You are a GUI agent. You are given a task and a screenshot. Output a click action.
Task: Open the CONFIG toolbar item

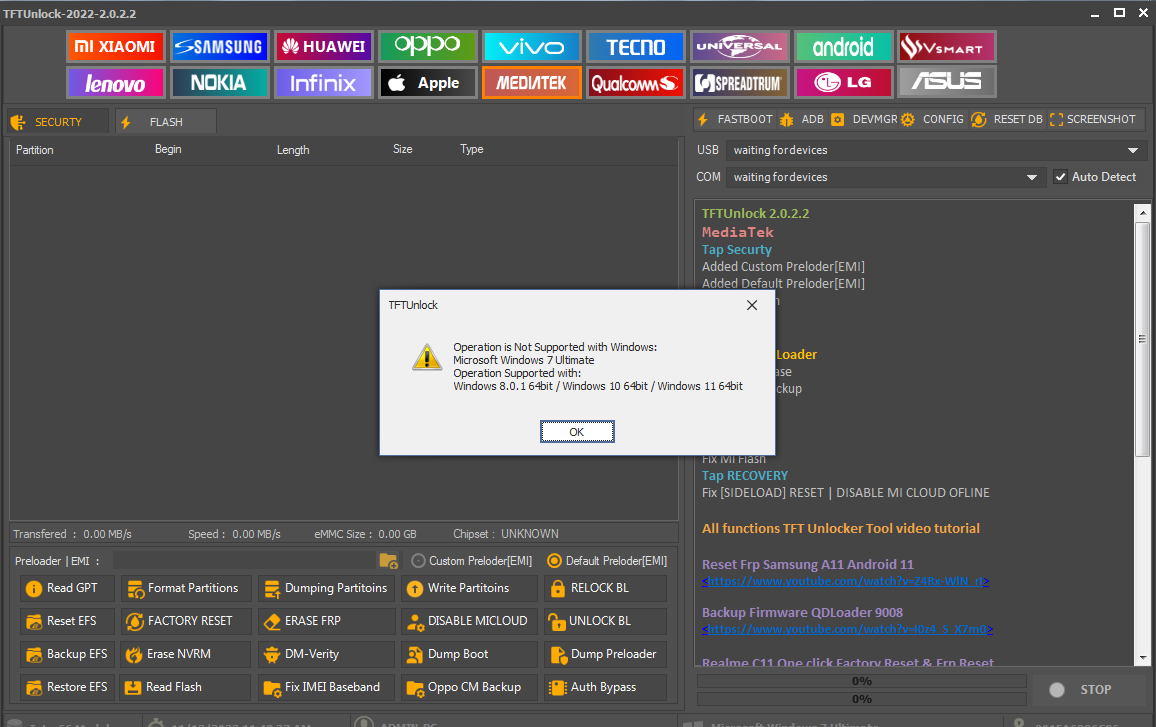[933, 119]
